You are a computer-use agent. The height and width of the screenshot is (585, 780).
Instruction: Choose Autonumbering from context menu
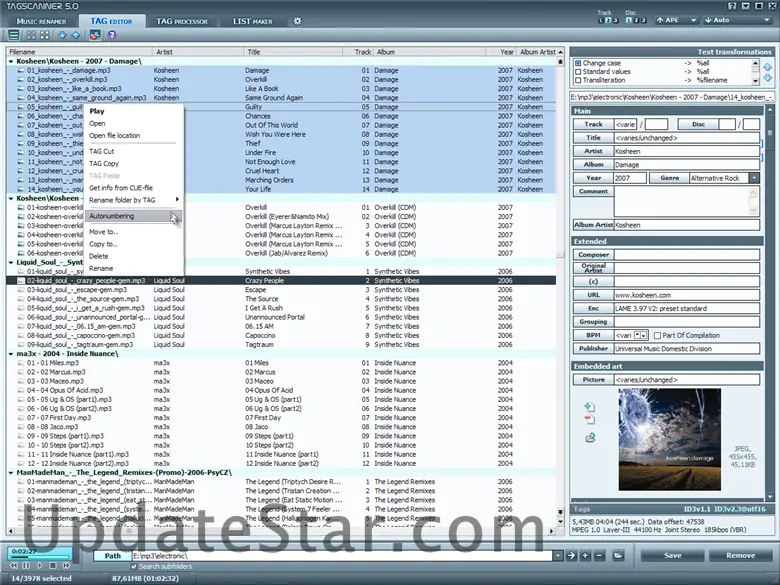pos(134,216)
